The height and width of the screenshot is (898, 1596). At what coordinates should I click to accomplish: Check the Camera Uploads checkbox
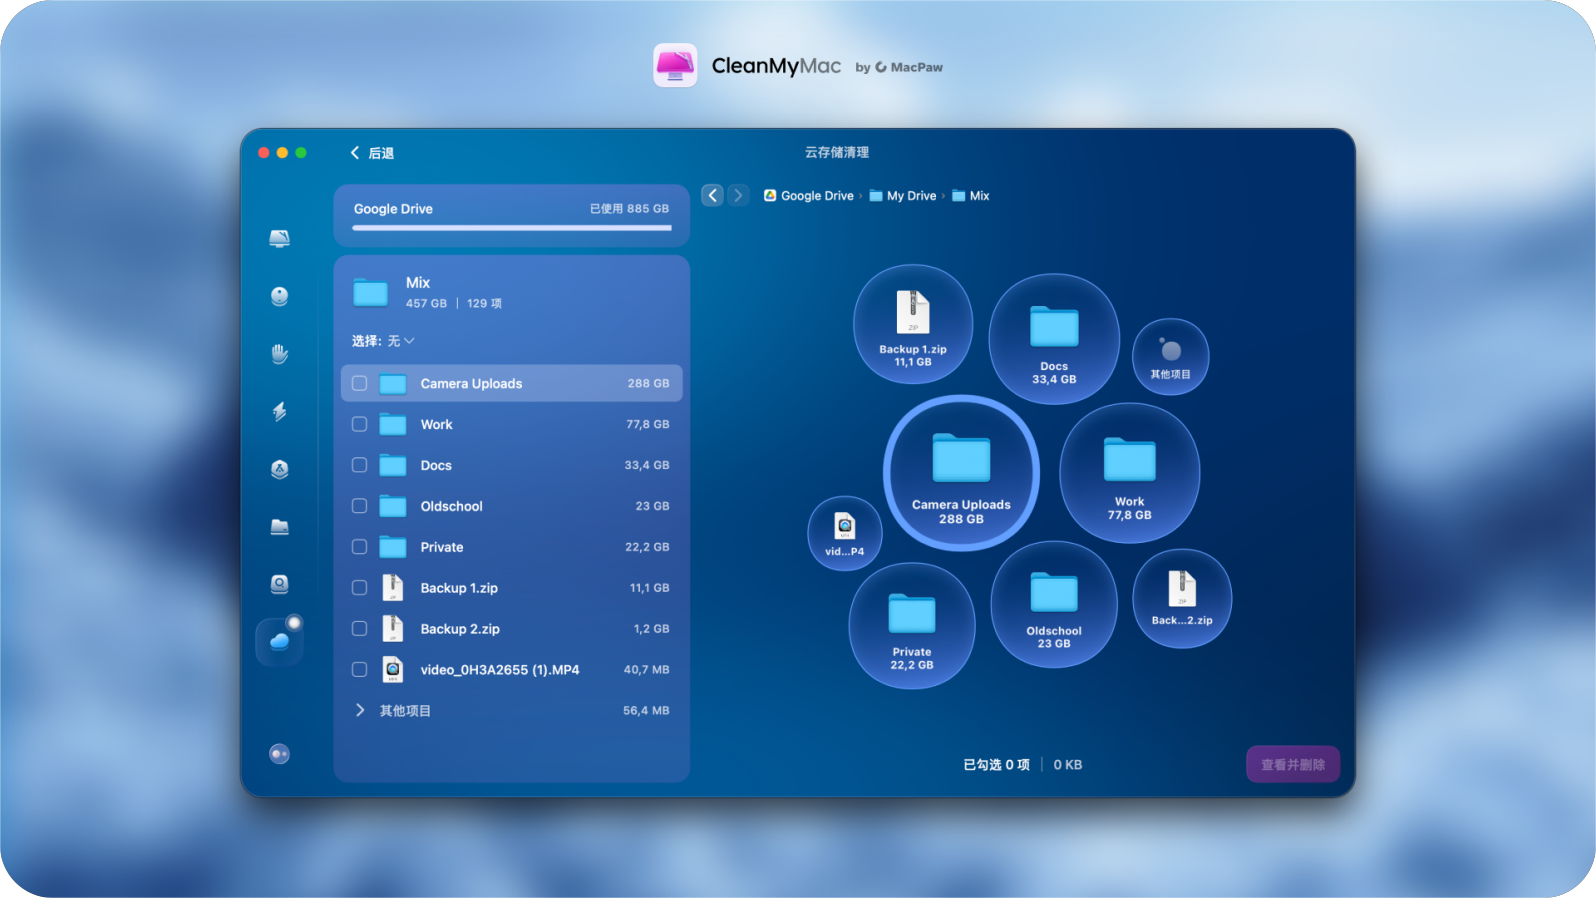360,383
